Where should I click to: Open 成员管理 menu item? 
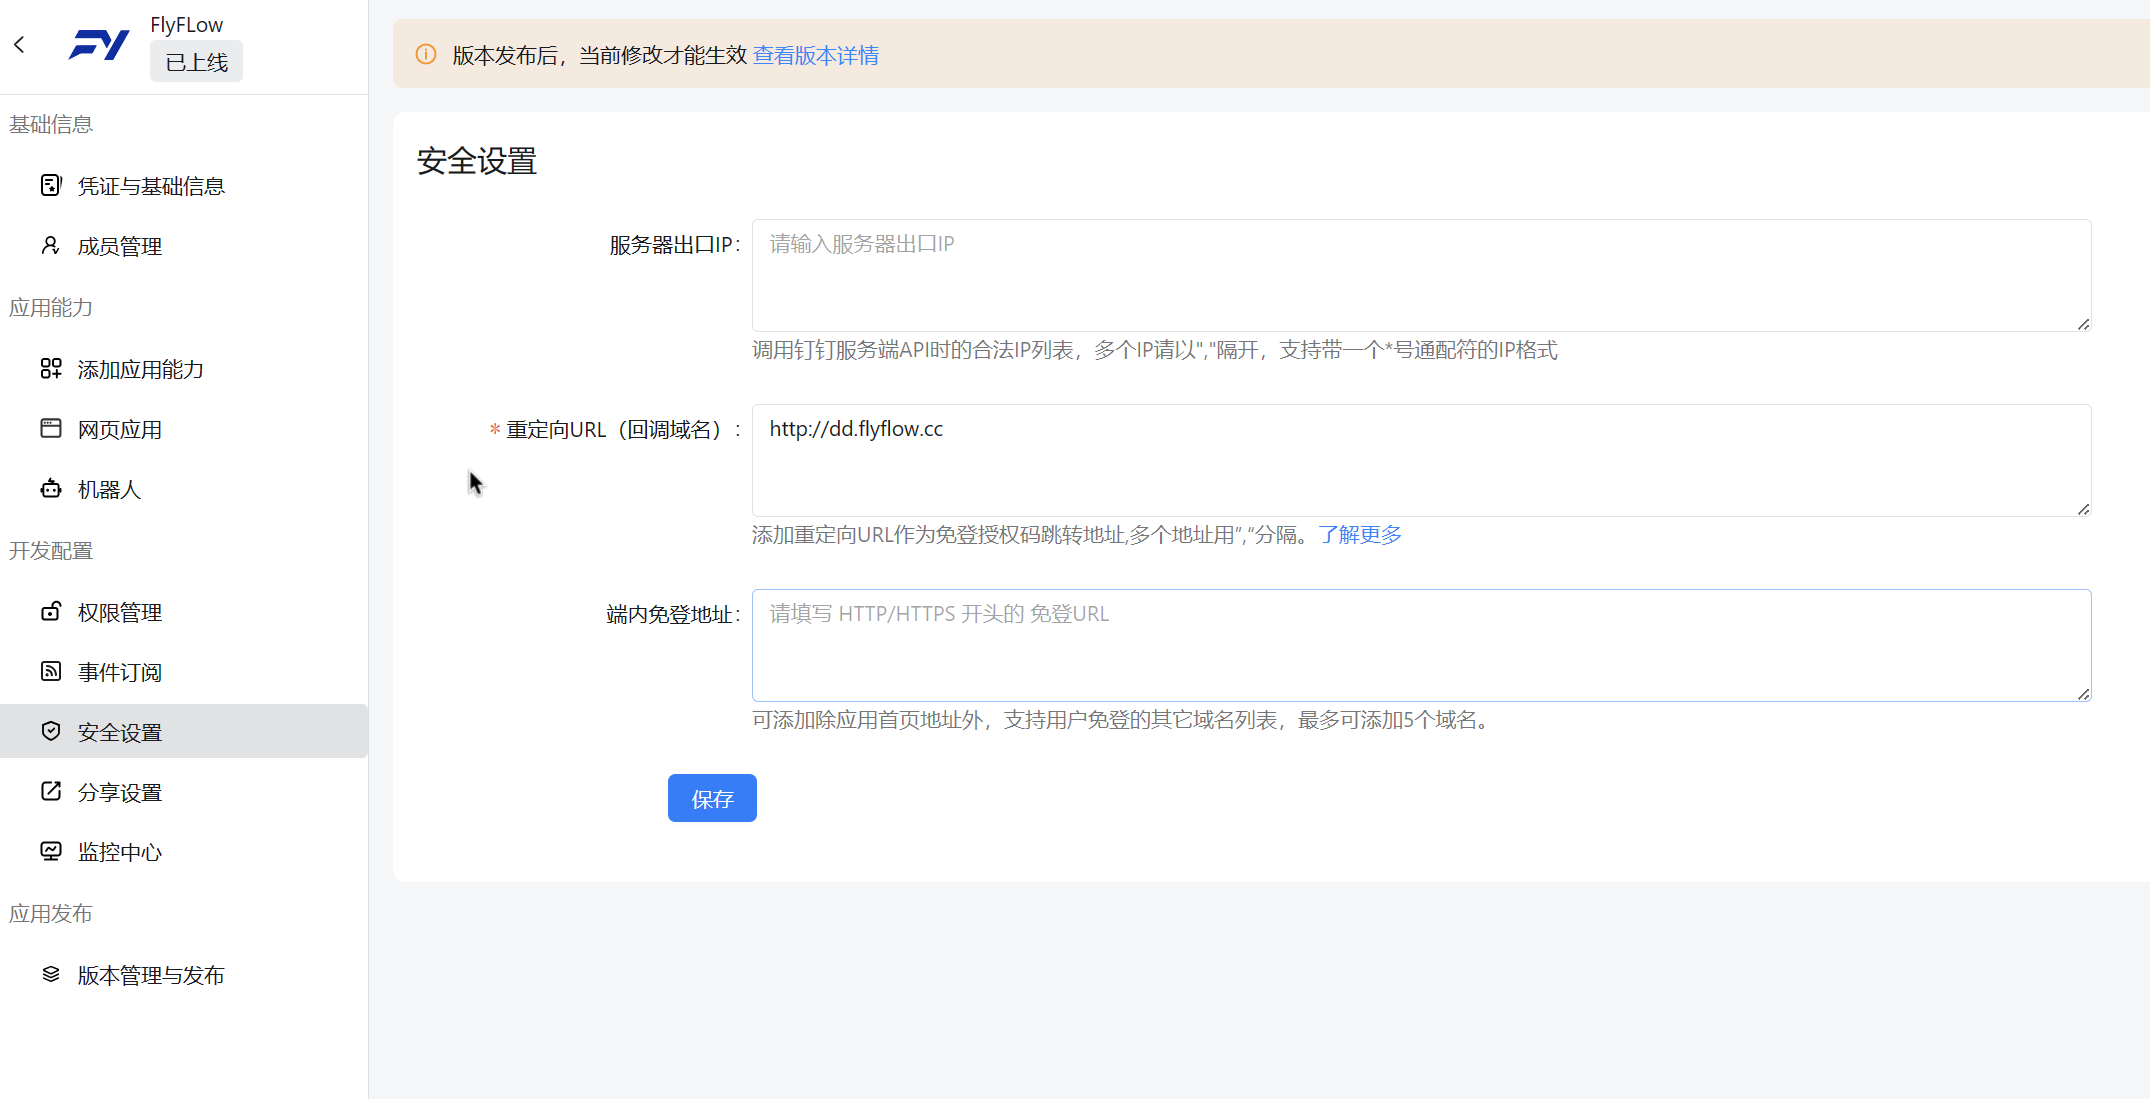click(184, 246)
